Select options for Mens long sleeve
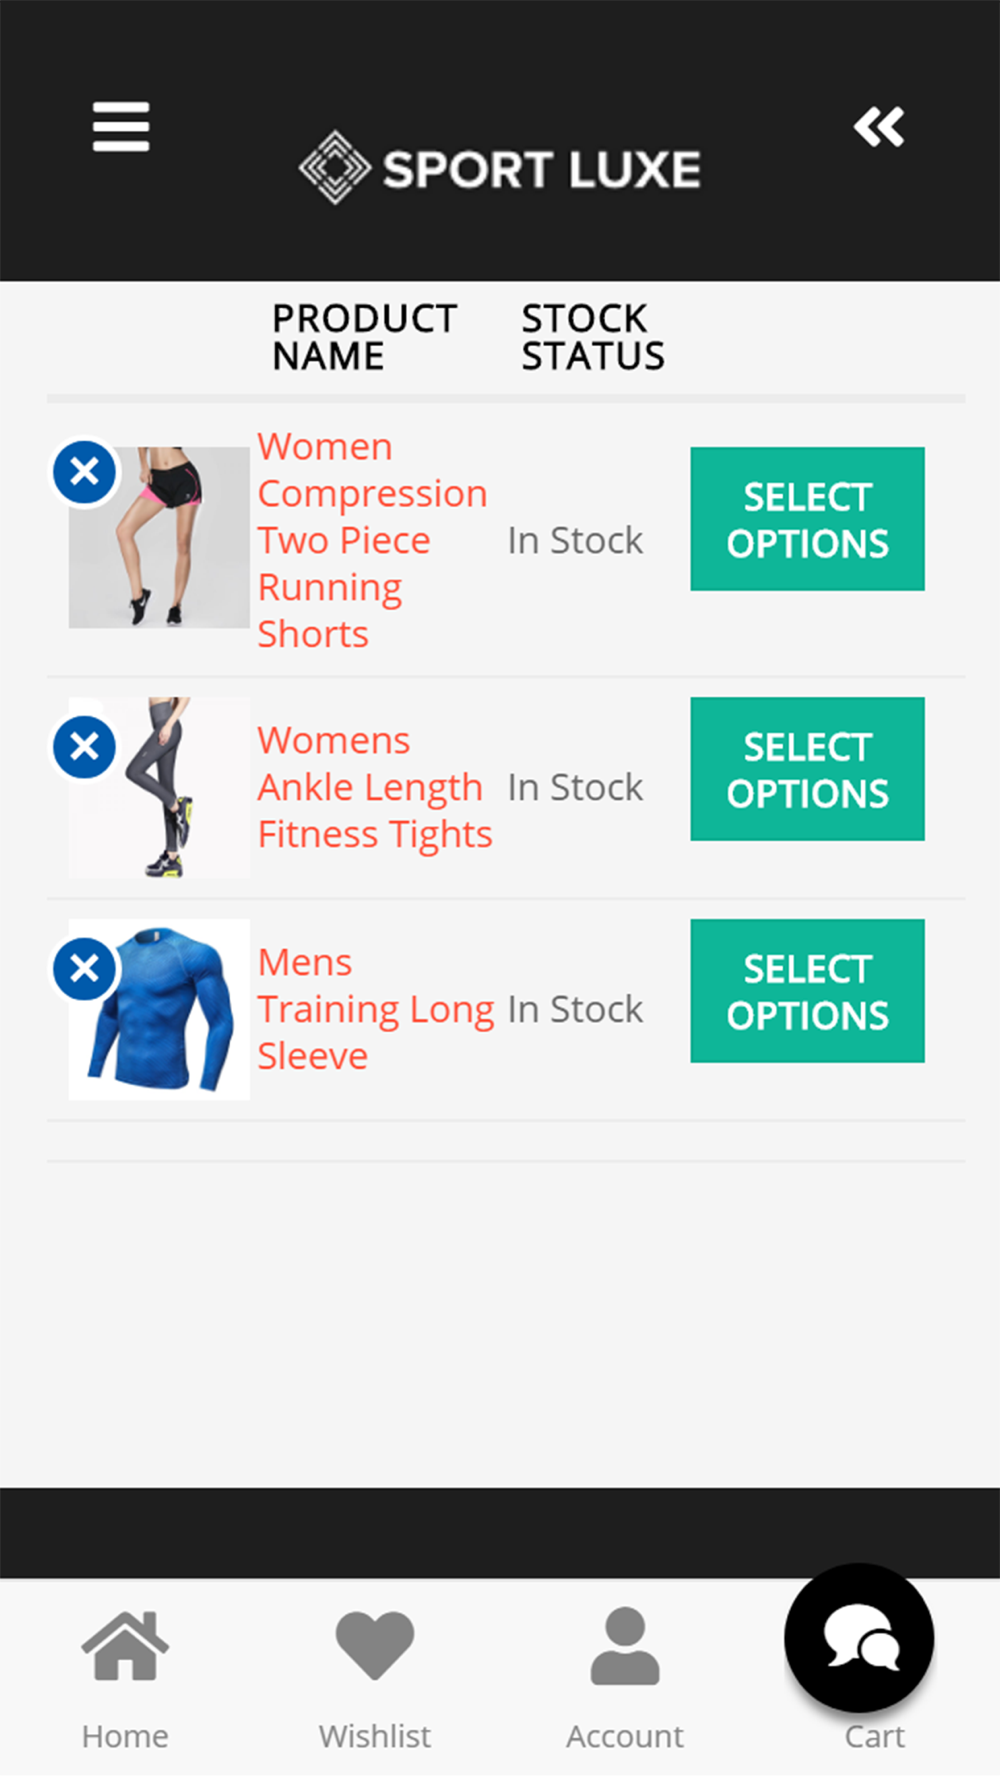The height and width of the screenshot is (1778, 1000). coord(807,991)
